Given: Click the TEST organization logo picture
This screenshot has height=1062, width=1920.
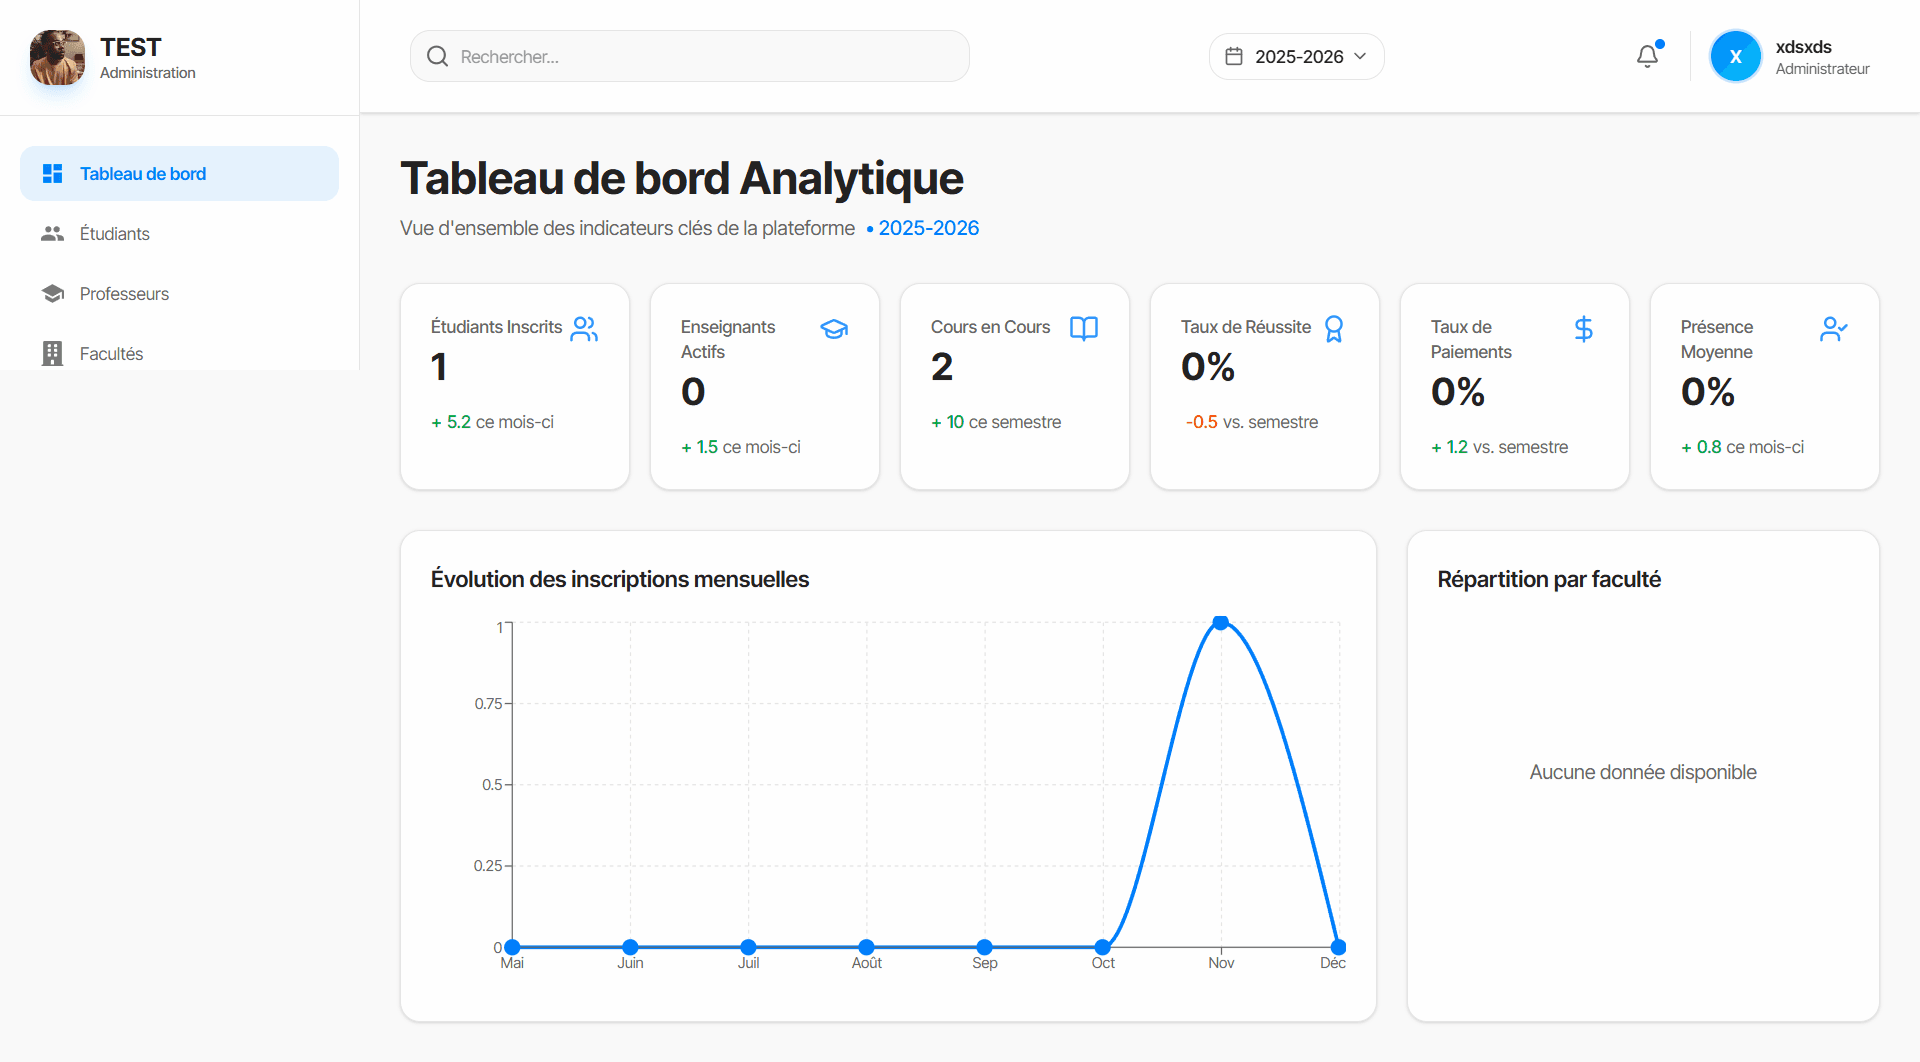Looking at the screenshot, I should click(57, 57).
